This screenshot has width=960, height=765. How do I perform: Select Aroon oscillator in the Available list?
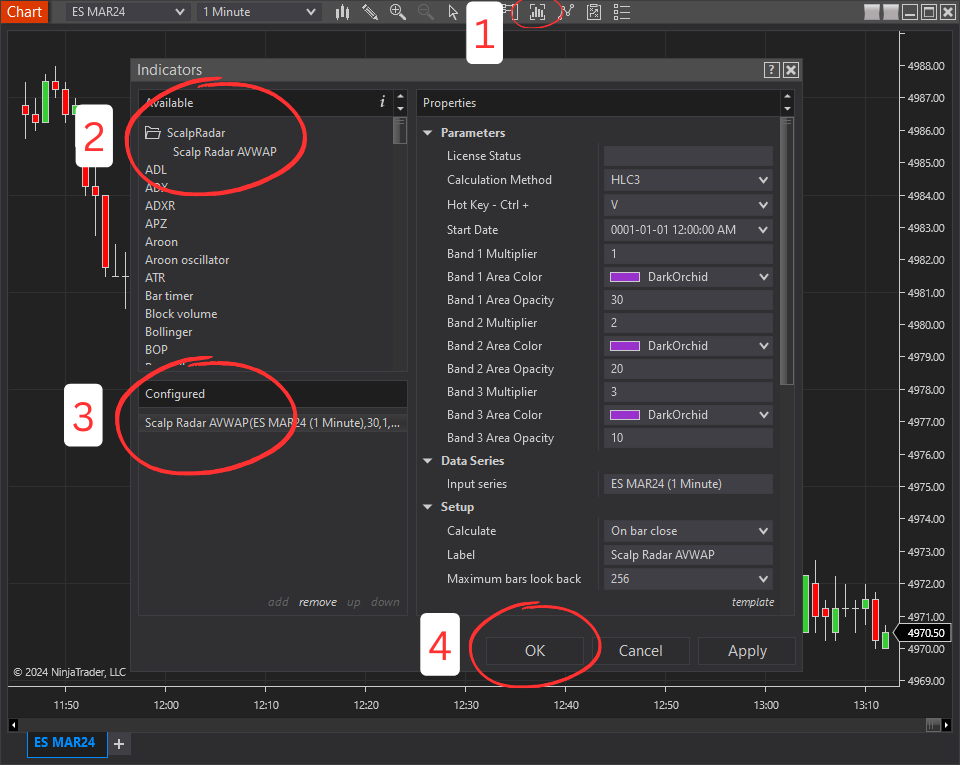pyautogui.click(x=187, y=260)
